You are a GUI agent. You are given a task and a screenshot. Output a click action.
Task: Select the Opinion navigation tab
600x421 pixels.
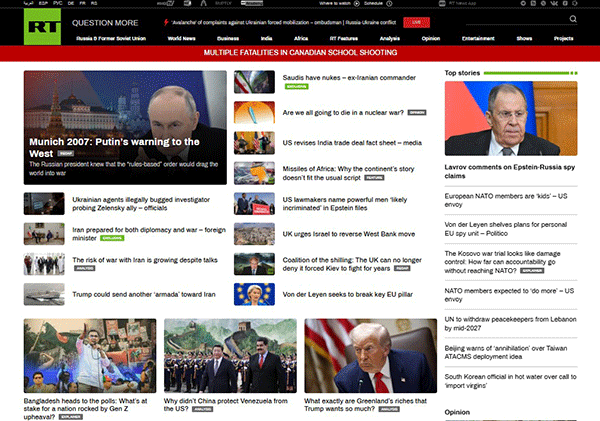click(431, 37)
